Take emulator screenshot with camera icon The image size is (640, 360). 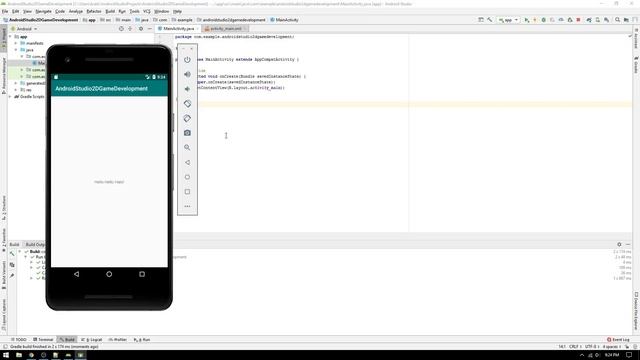tap(187, 133)
